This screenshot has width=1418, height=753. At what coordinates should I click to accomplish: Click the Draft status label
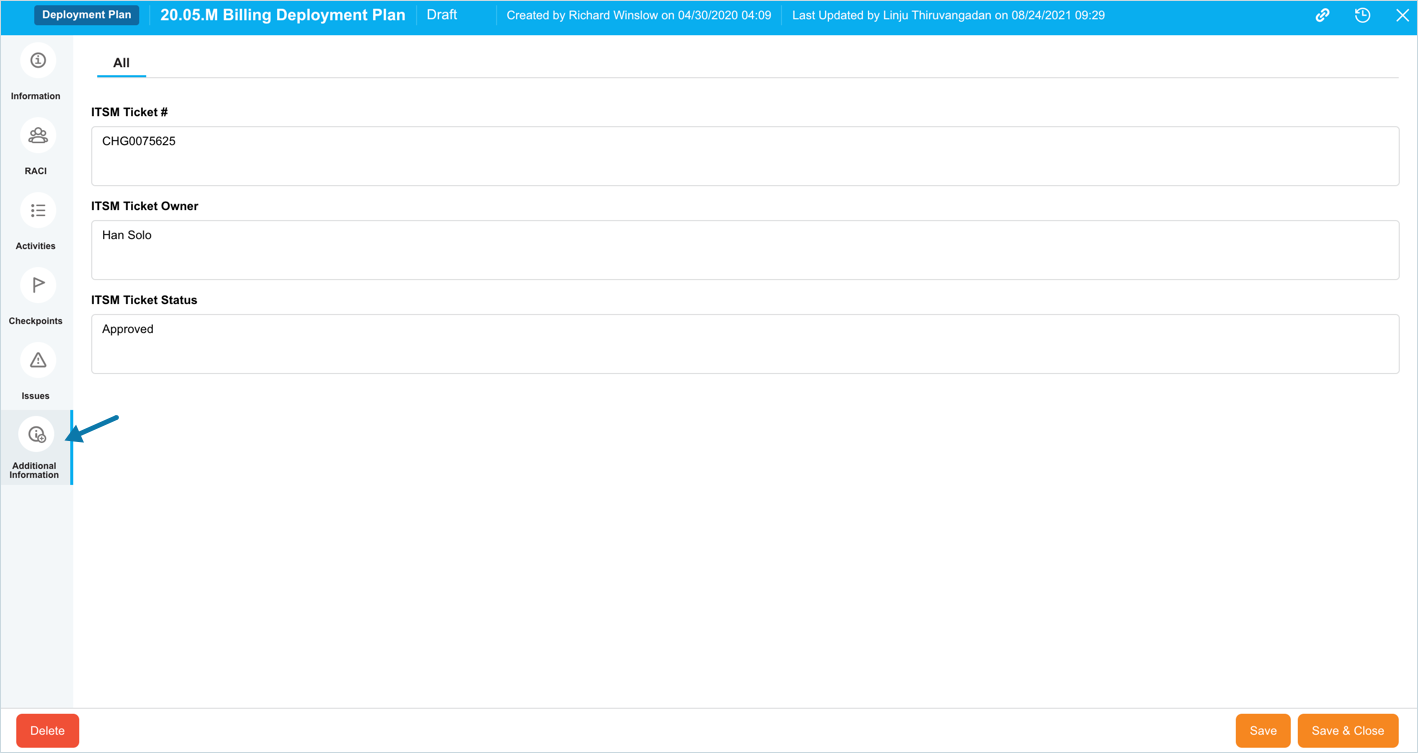[441, 15]
